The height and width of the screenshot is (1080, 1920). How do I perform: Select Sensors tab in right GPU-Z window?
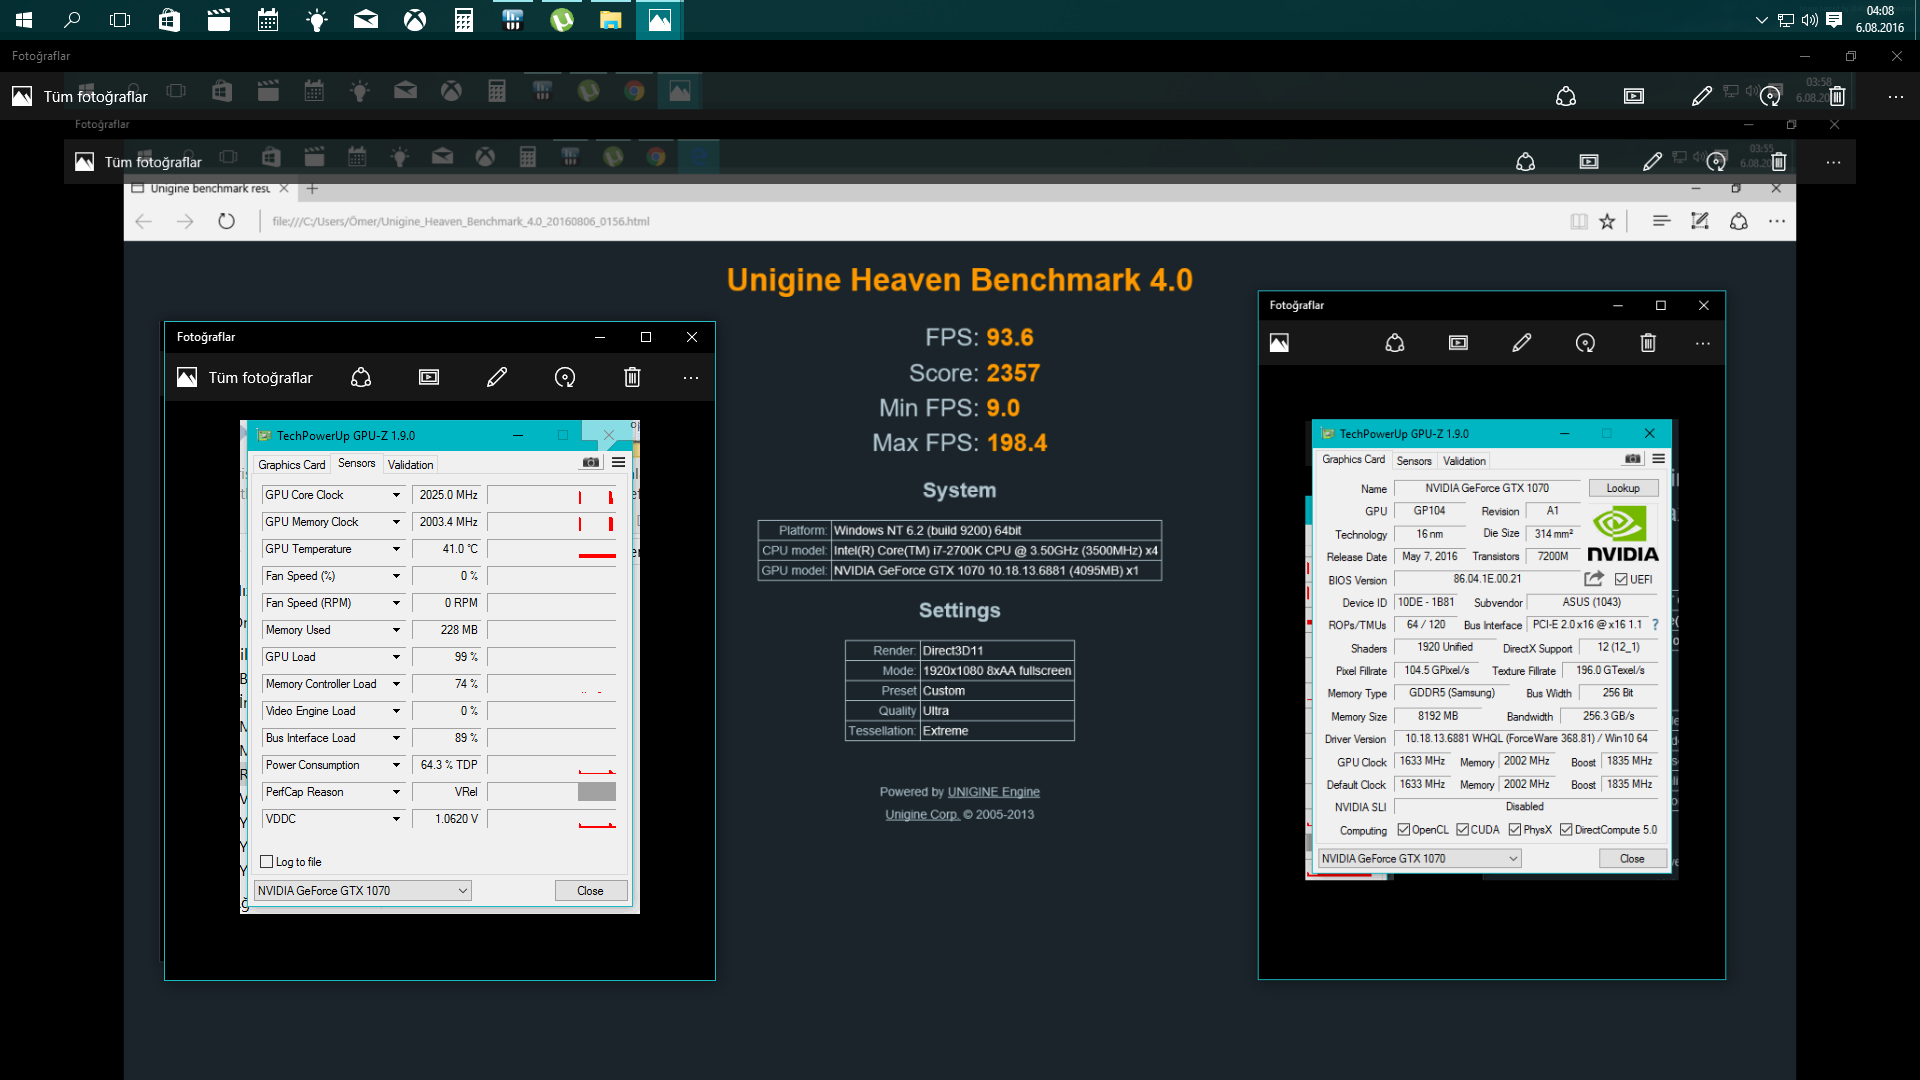tap(1414, 461)
